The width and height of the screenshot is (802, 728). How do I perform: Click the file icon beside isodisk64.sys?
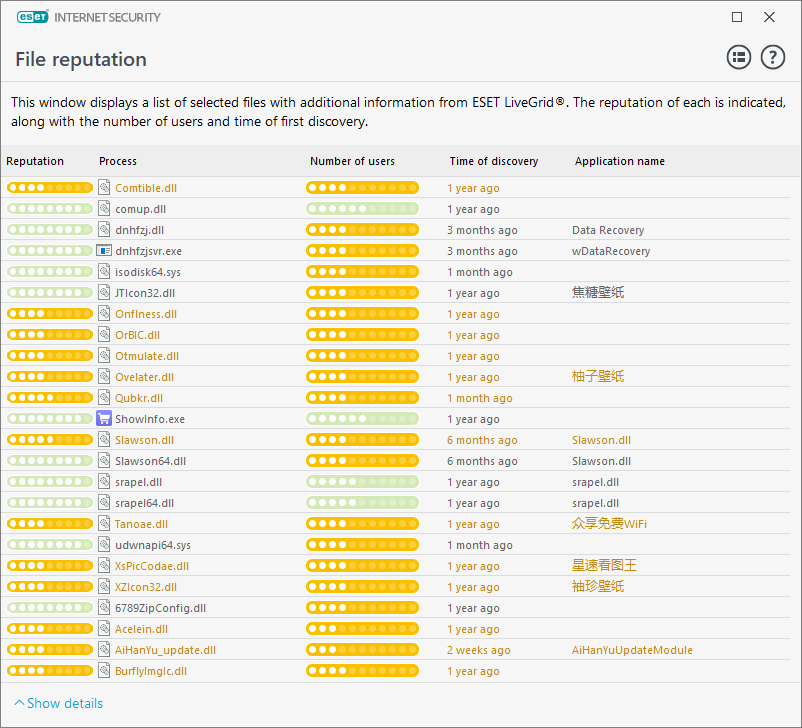click(104, 271)
